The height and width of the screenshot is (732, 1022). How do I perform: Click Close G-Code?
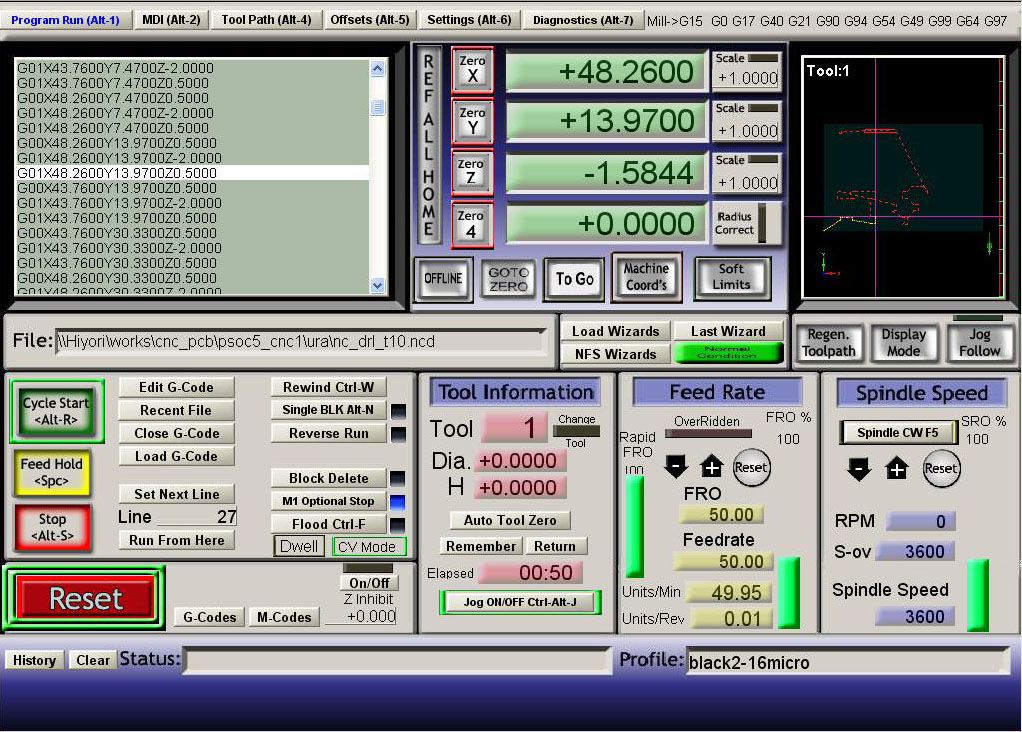(x=176, y=433)
